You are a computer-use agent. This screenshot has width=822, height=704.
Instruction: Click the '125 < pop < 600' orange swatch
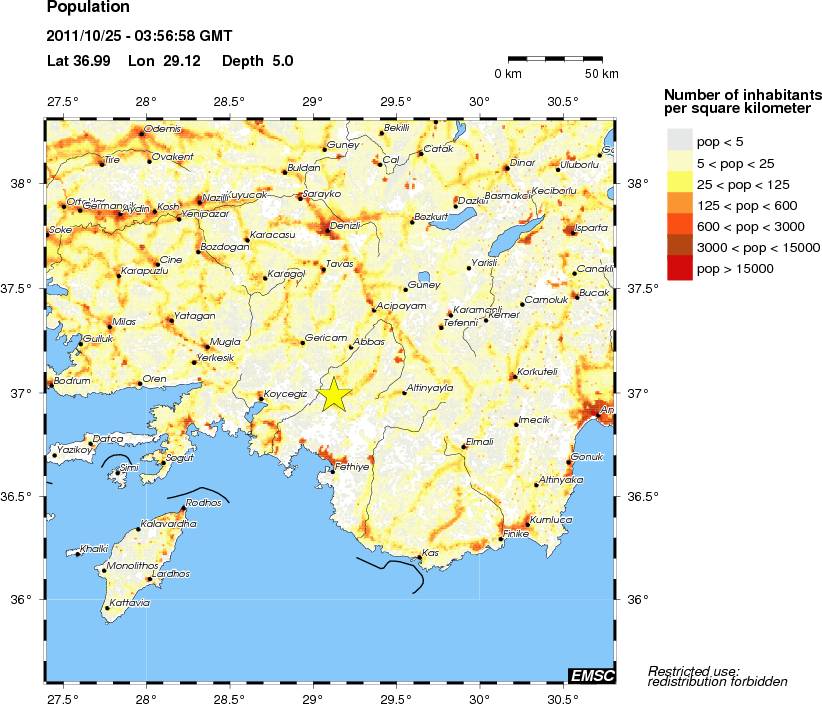(x=679, y=205)
